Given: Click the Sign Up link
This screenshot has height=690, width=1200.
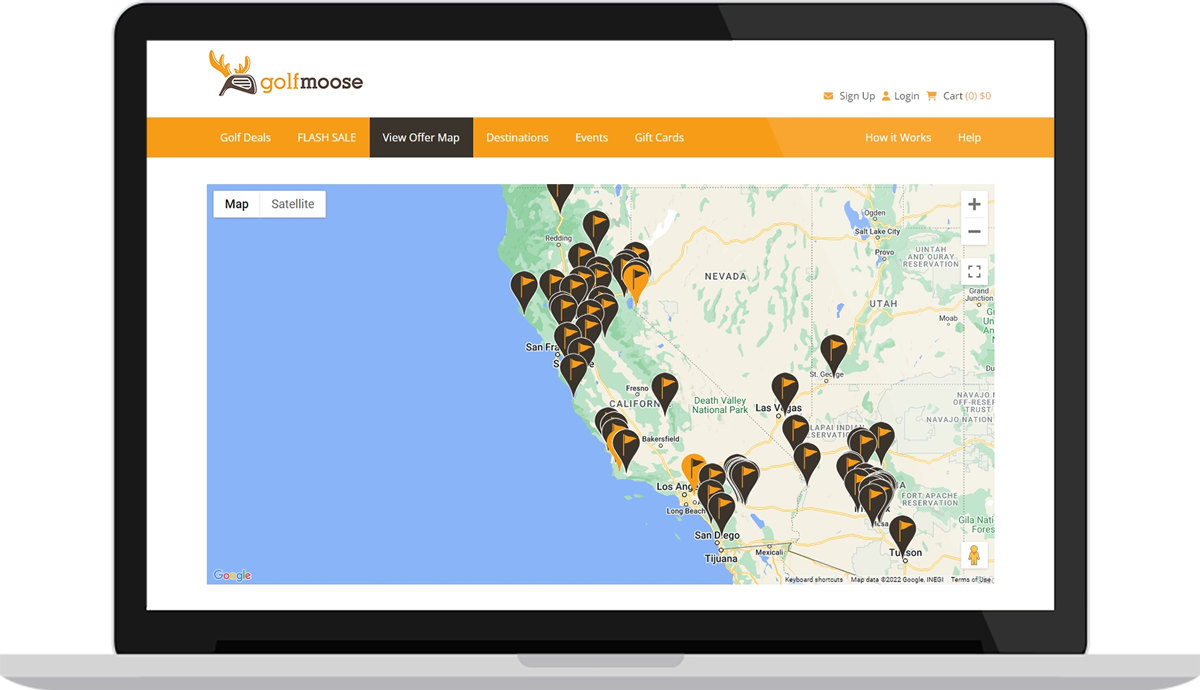Looking at the screenshot, I should 850,96.
